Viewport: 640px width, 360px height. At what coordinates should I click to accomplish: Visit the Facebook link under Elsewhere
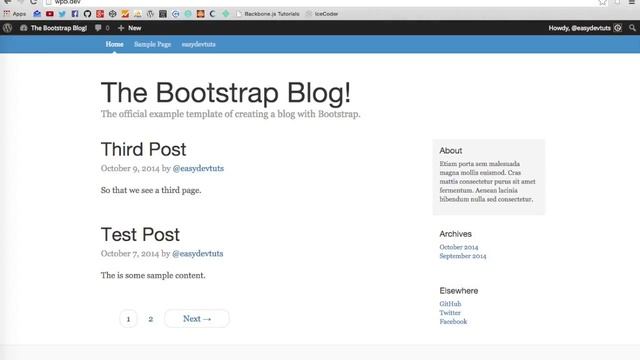[x=453, y=322]
